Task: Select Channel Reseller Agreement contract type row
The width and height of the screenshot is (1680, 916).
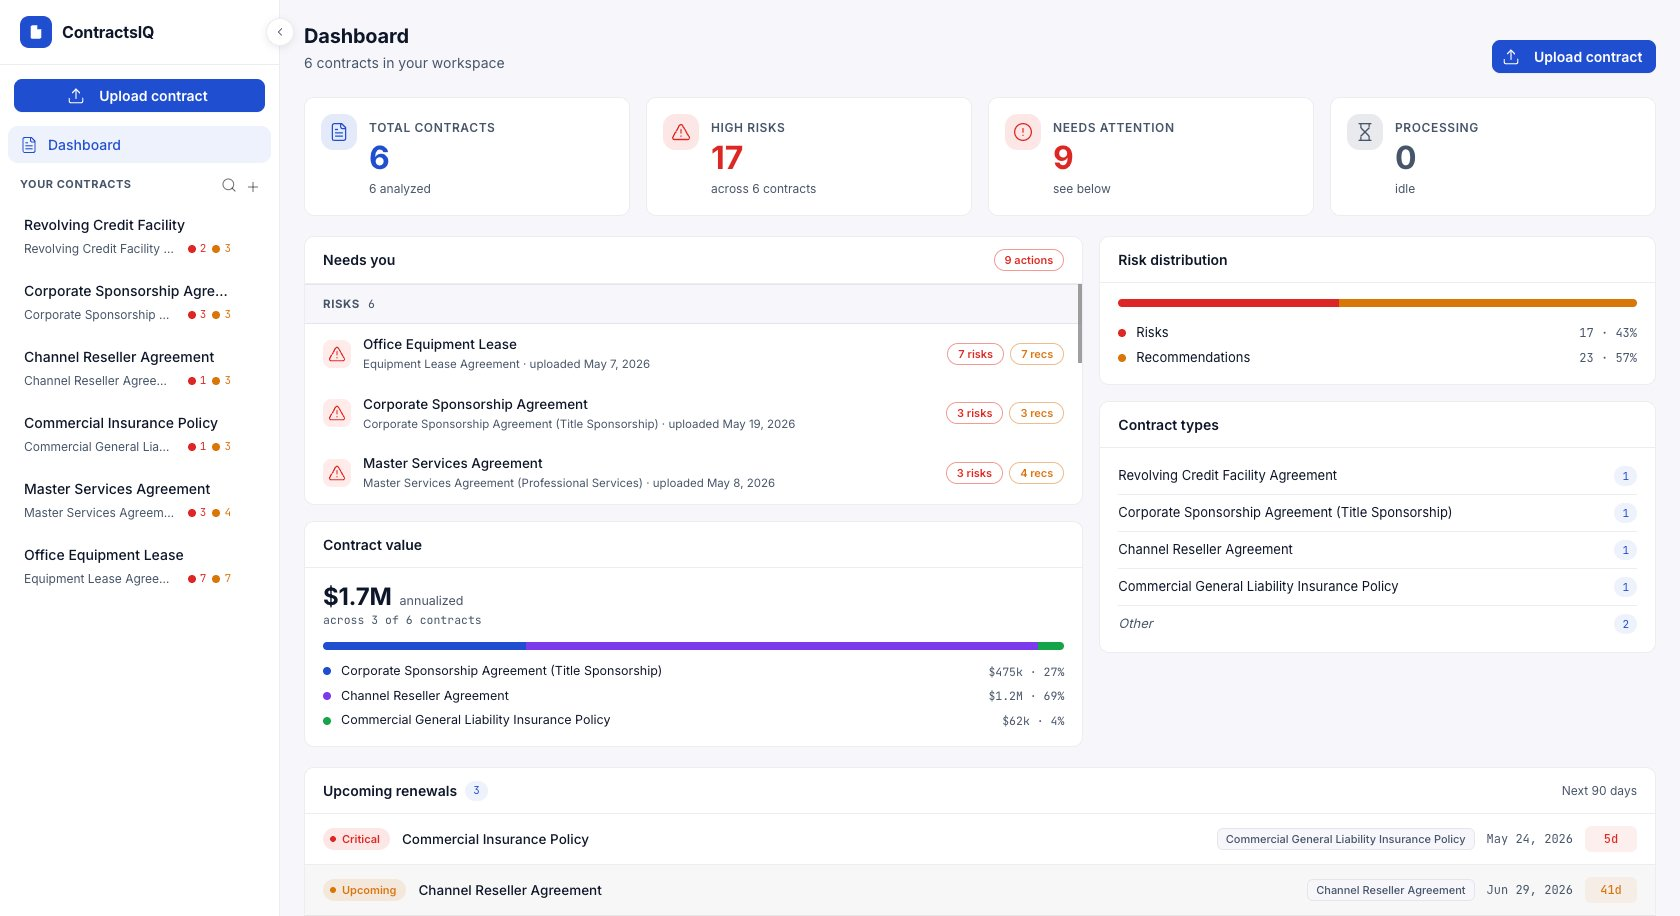Action: pos(1377,550)
